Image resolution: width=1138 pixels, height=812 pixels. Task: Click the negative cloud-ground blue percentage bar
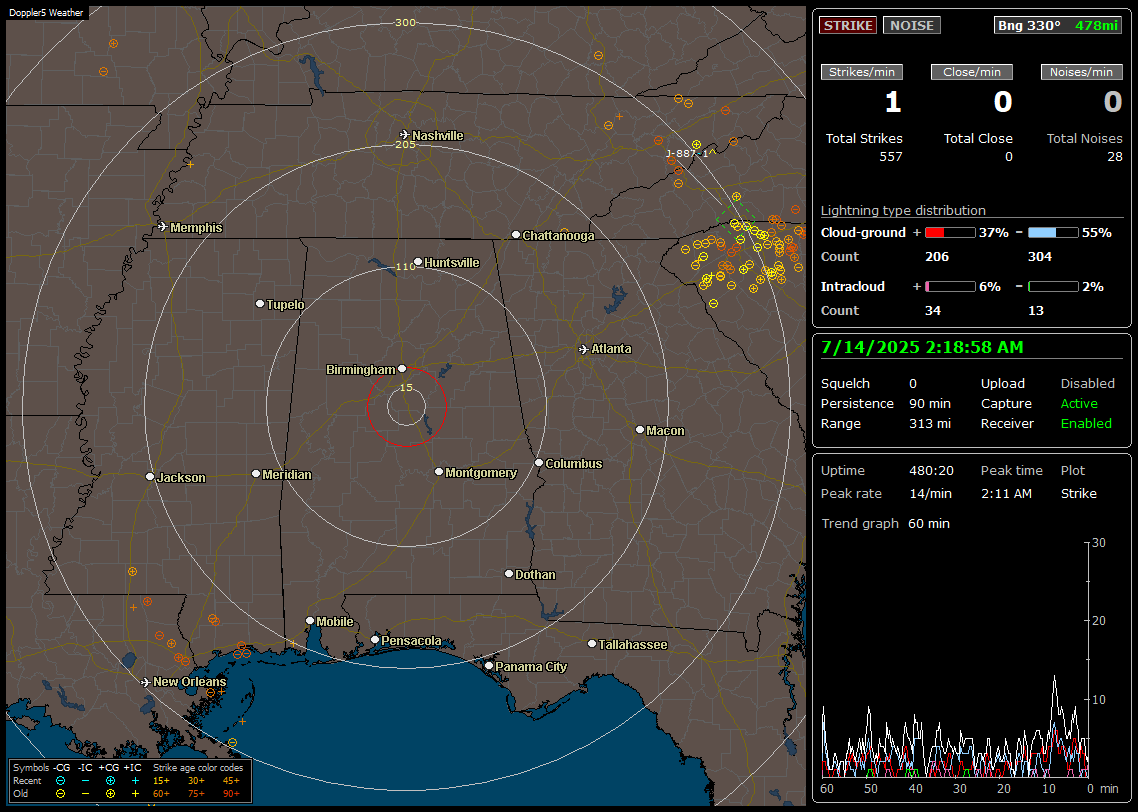[1053, 233]
